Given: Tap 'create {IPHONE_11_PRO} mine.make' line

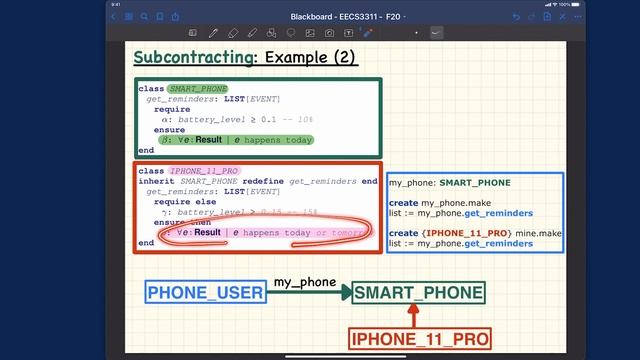Looking at the screenshot, I should (x=475, y=233).
